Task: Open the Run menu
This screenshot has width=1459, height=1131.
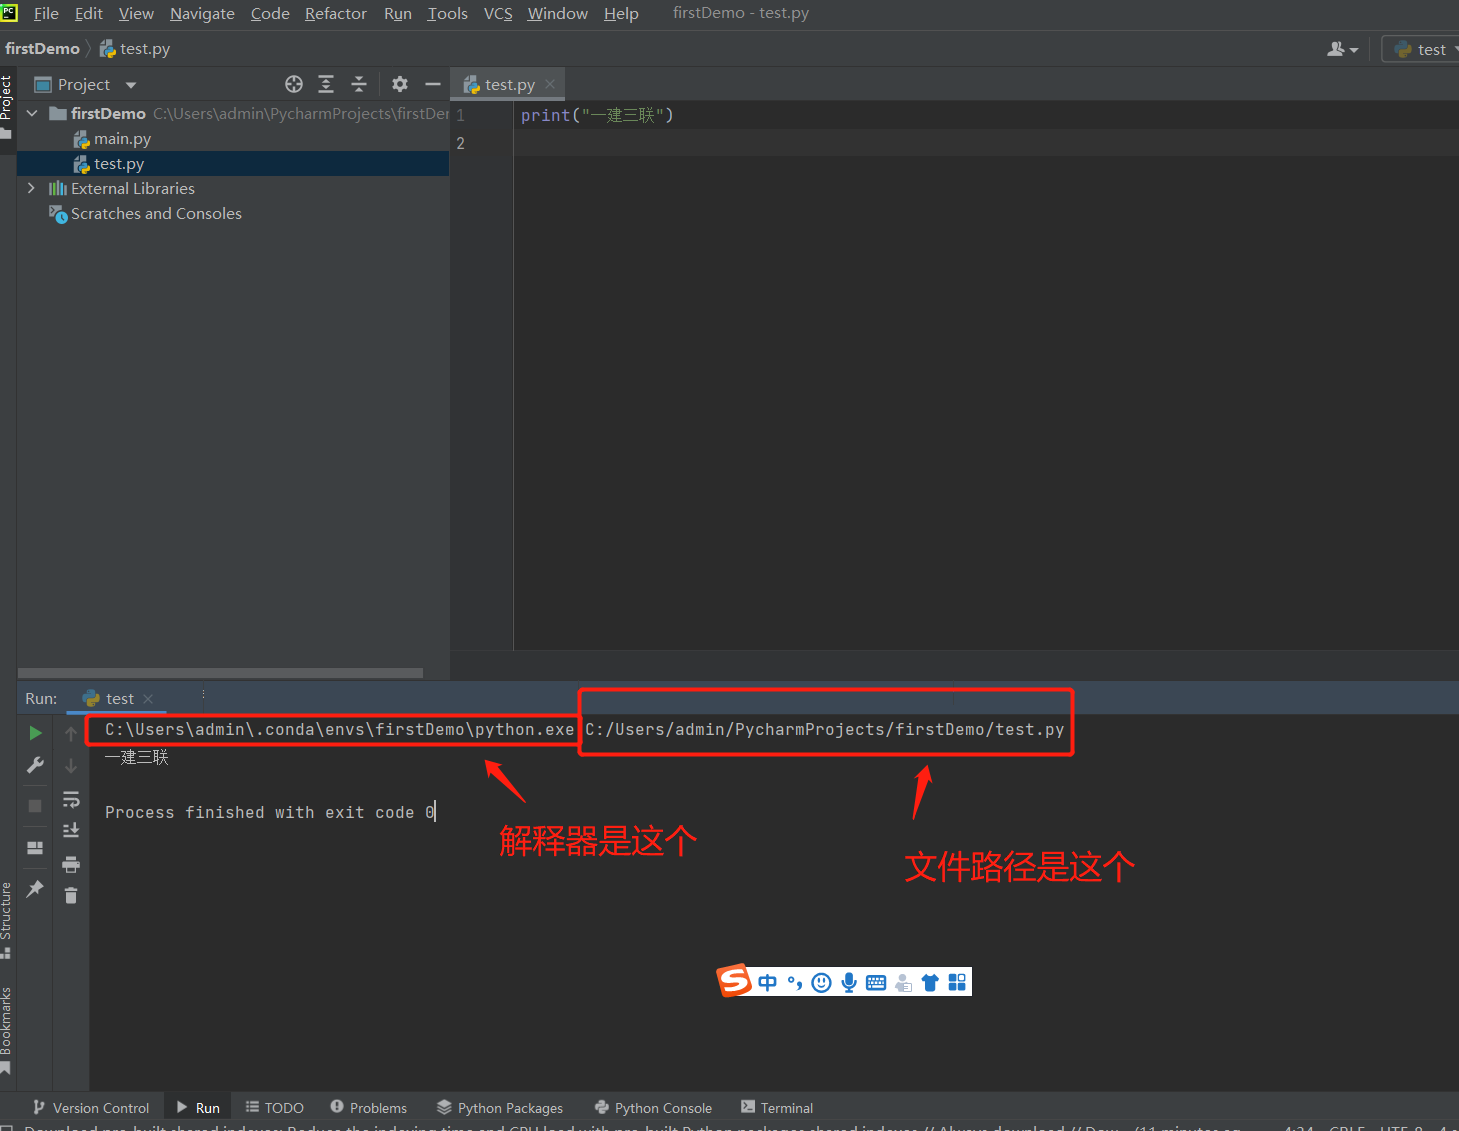Action: pos(398,13)
